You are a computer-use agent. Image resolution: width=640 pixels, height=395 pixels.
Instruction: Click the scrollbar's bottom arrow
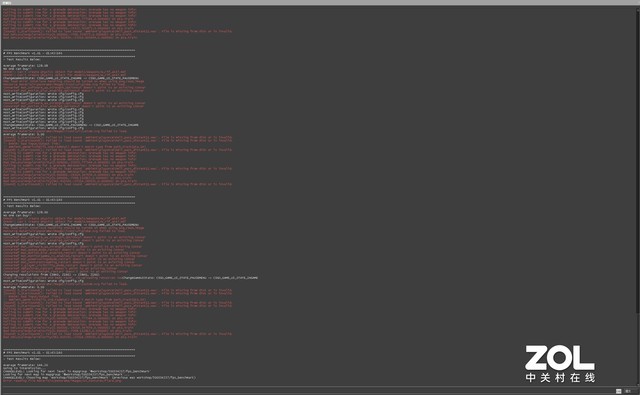coord(638,383)
